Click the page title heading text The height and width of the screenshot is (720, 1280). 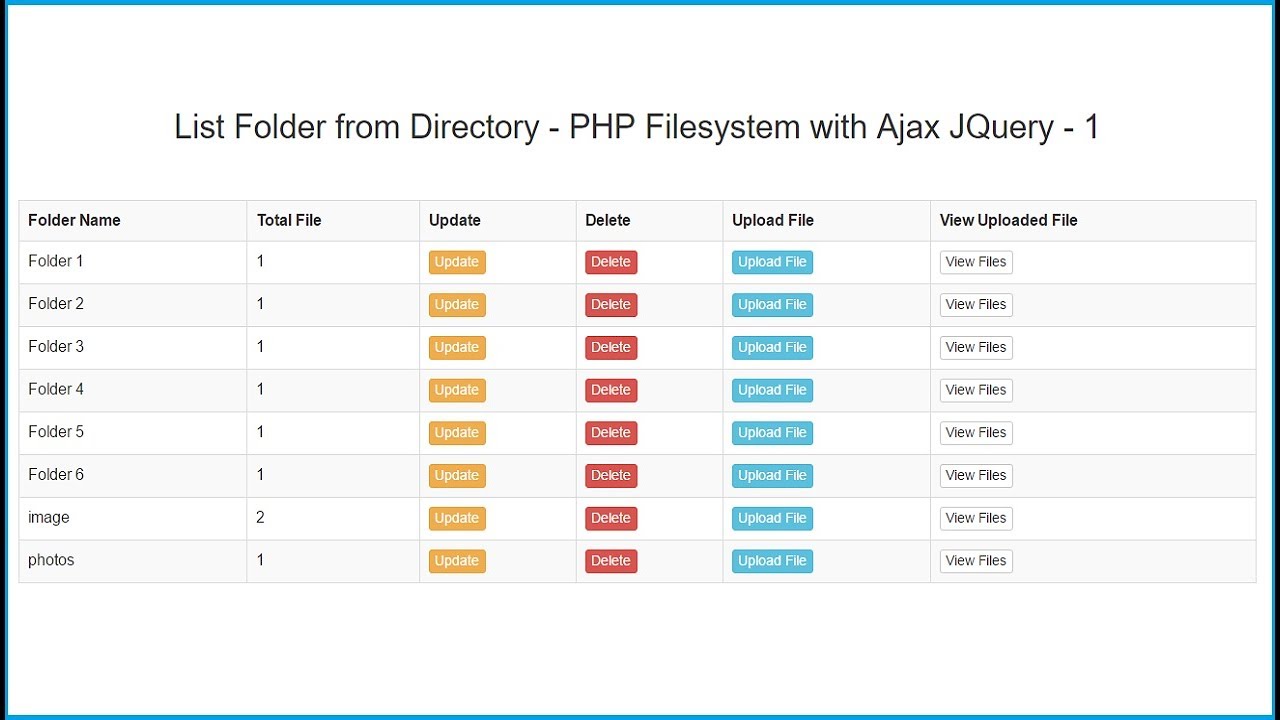(x=637, y=127)
